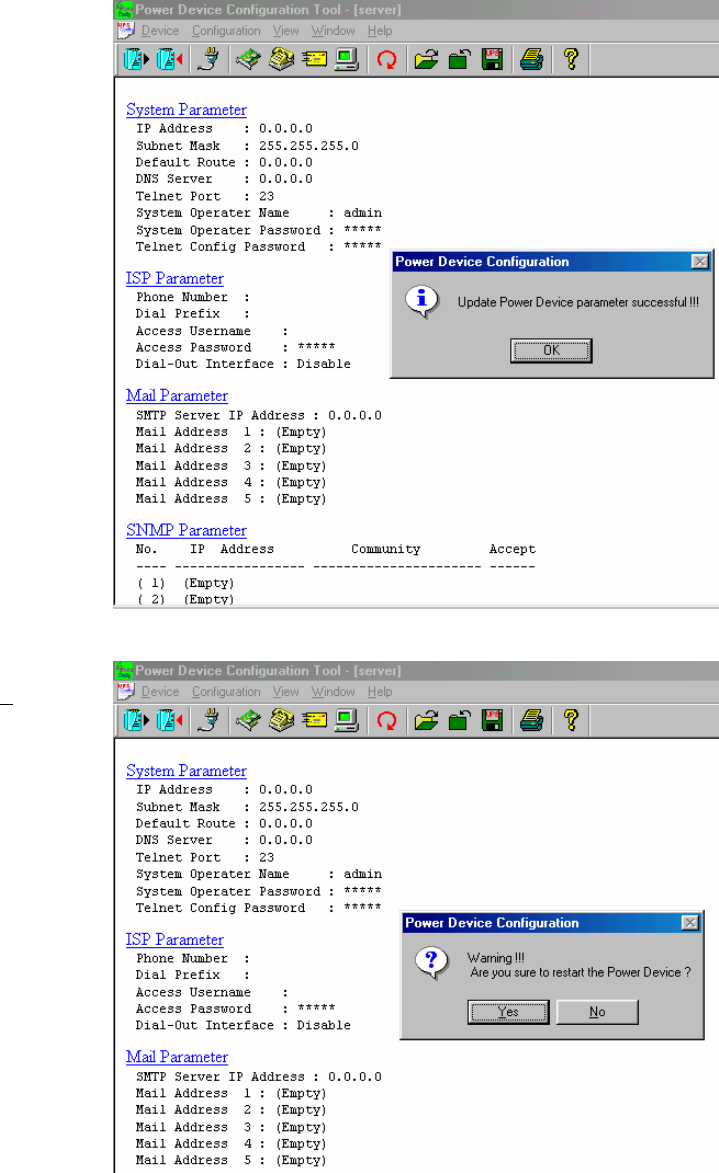Click red circular arrow icon in restart-warning window
Image resolution: width=719 pixels, height=1173 pixels.
(387, 720)
